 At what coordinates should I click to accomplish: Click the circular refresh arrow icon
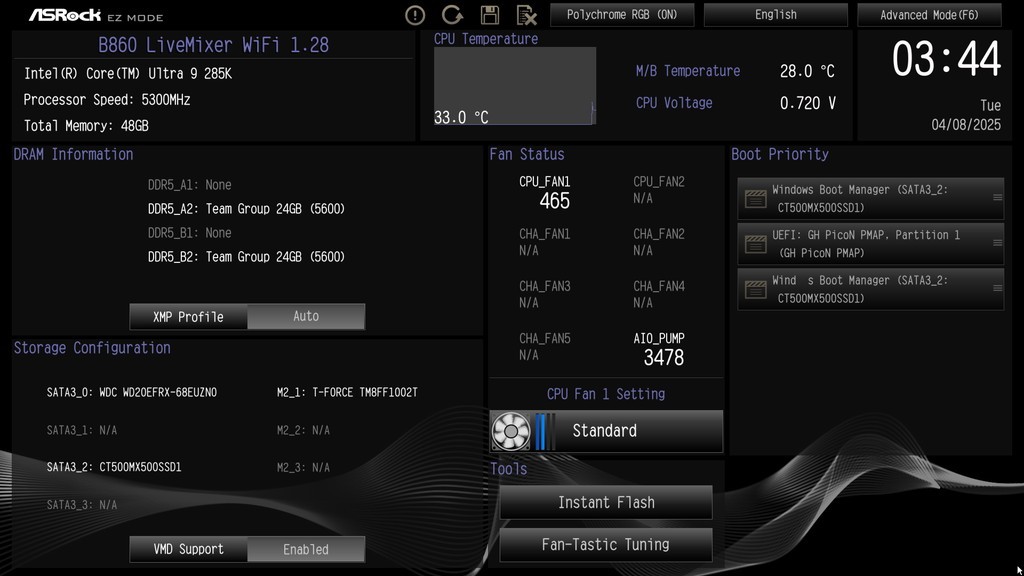(x=452, y=14)
